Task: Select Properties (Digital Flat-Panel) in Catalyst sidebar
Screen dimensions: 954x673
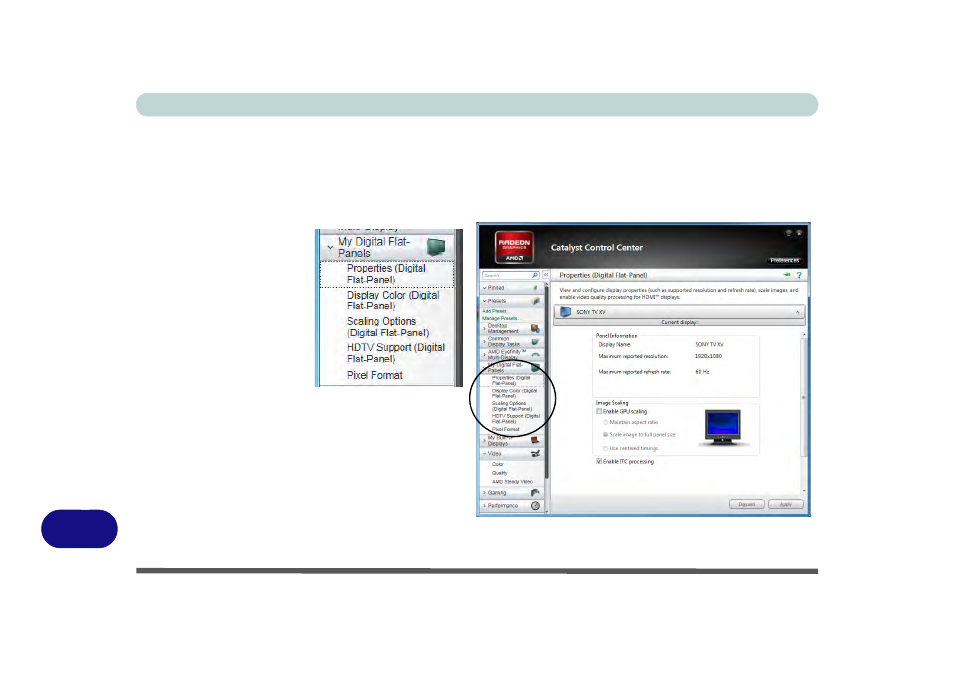Action: coord(511,380)
